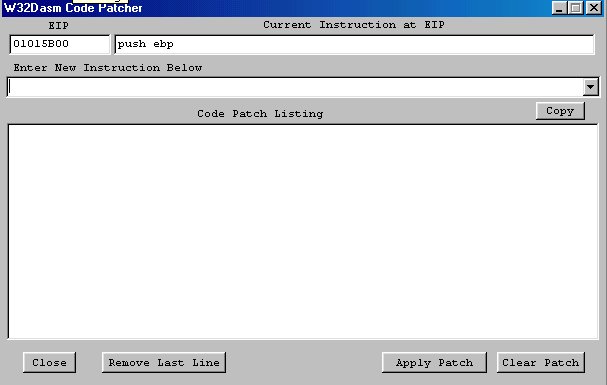Viewport: 607px width, 385px height.
Task: Click Remove Last Line button
Action: (x=164, y=363)
